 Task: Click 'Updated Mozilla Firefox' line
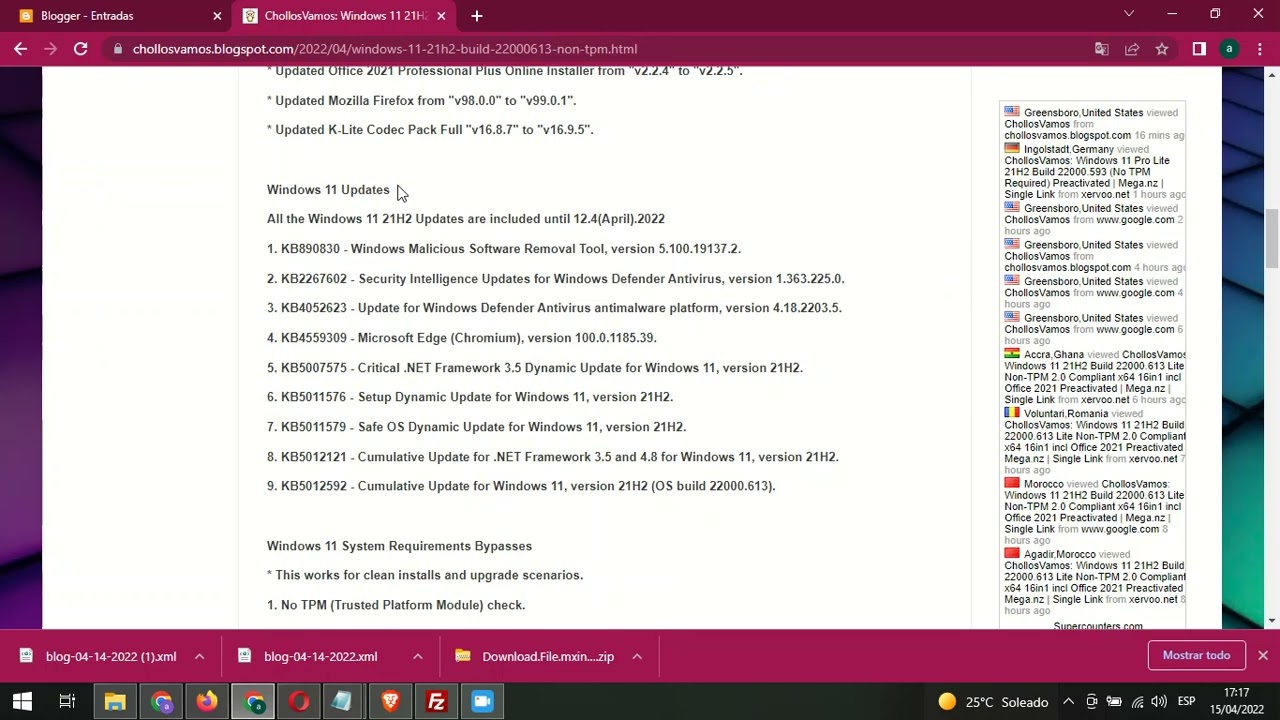pos(421,101)
